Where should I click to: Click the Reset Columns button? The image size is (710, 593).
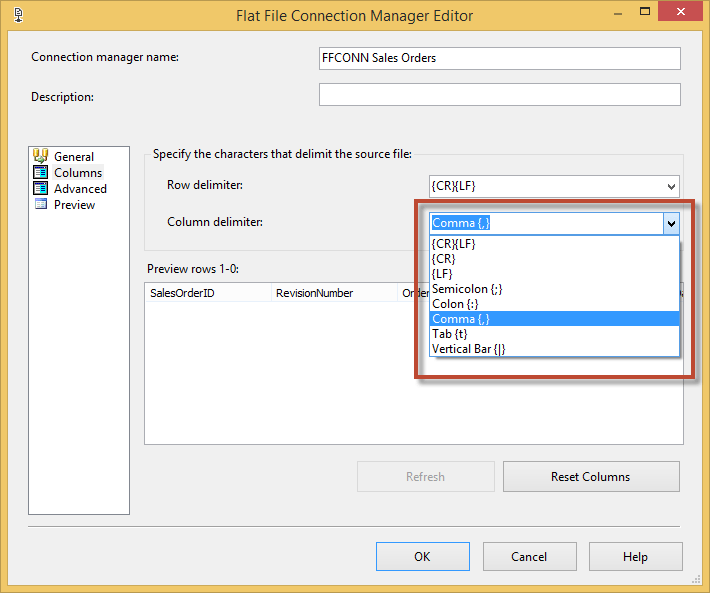tap(591, 476)
